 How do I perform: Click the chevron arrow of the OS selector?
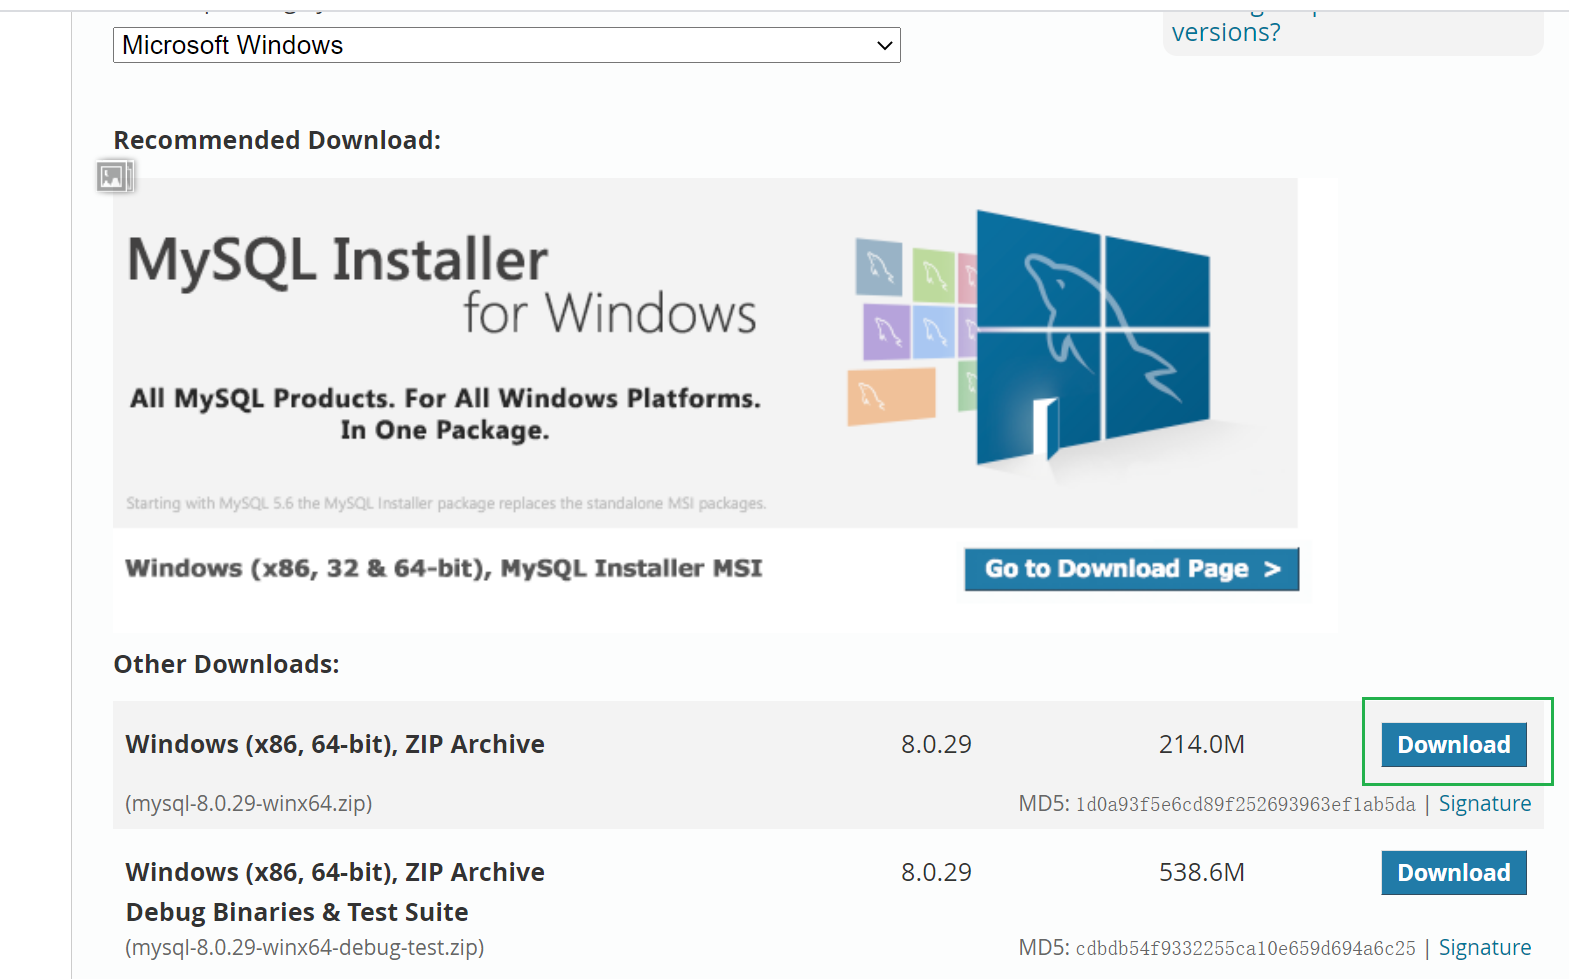[x=884, y=46]
